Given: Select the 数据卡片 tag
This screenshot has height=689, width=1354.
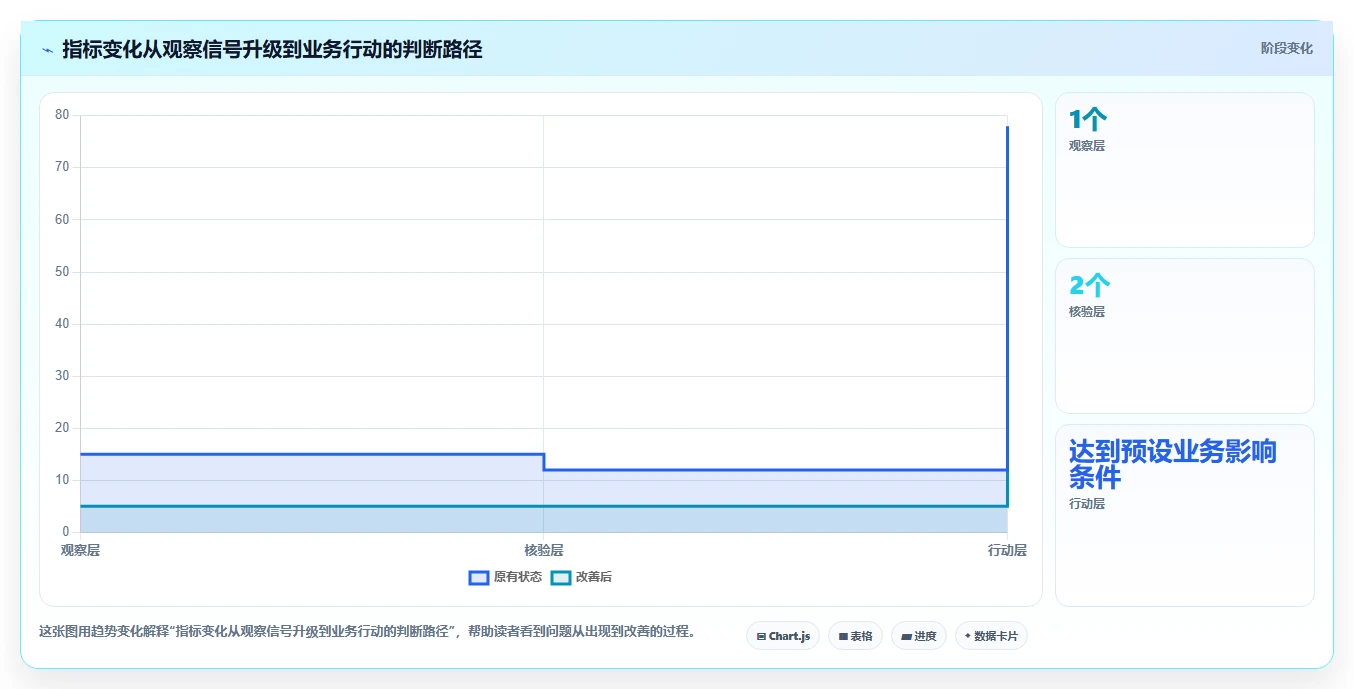Looking at the screenshot, I should tap(991, 636).
